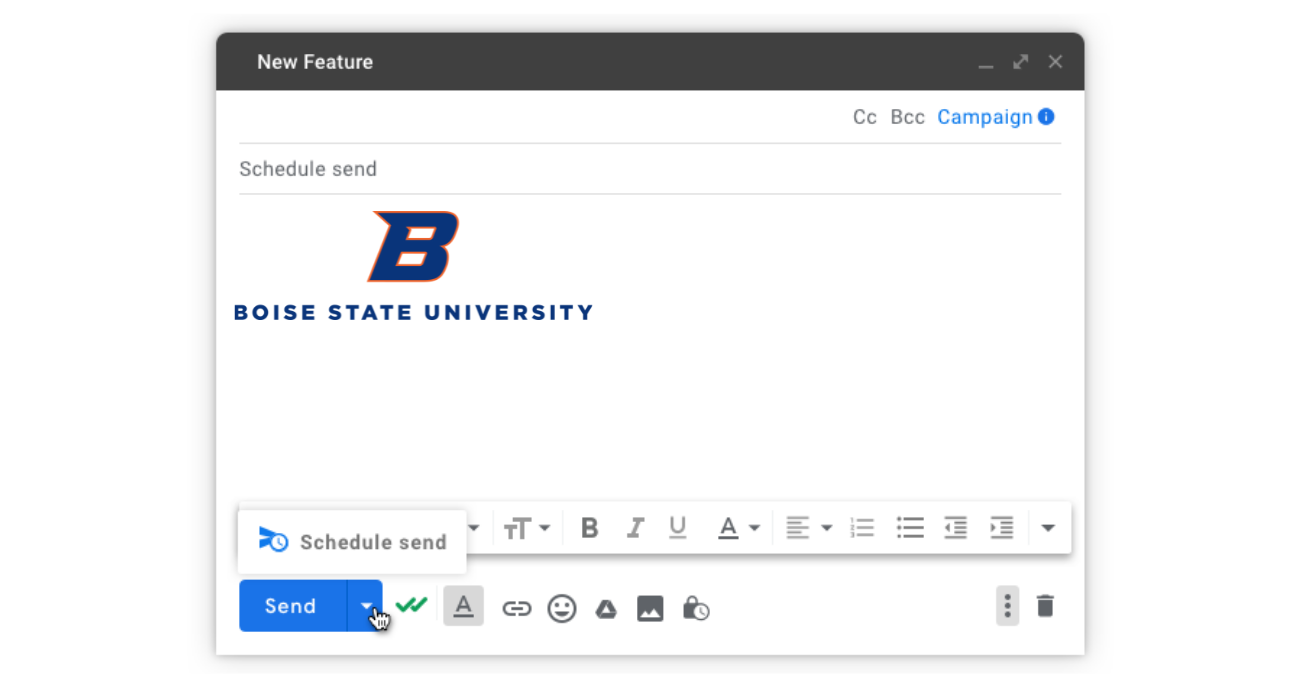Select the Boise State University logo image

(x=413, y=266)
